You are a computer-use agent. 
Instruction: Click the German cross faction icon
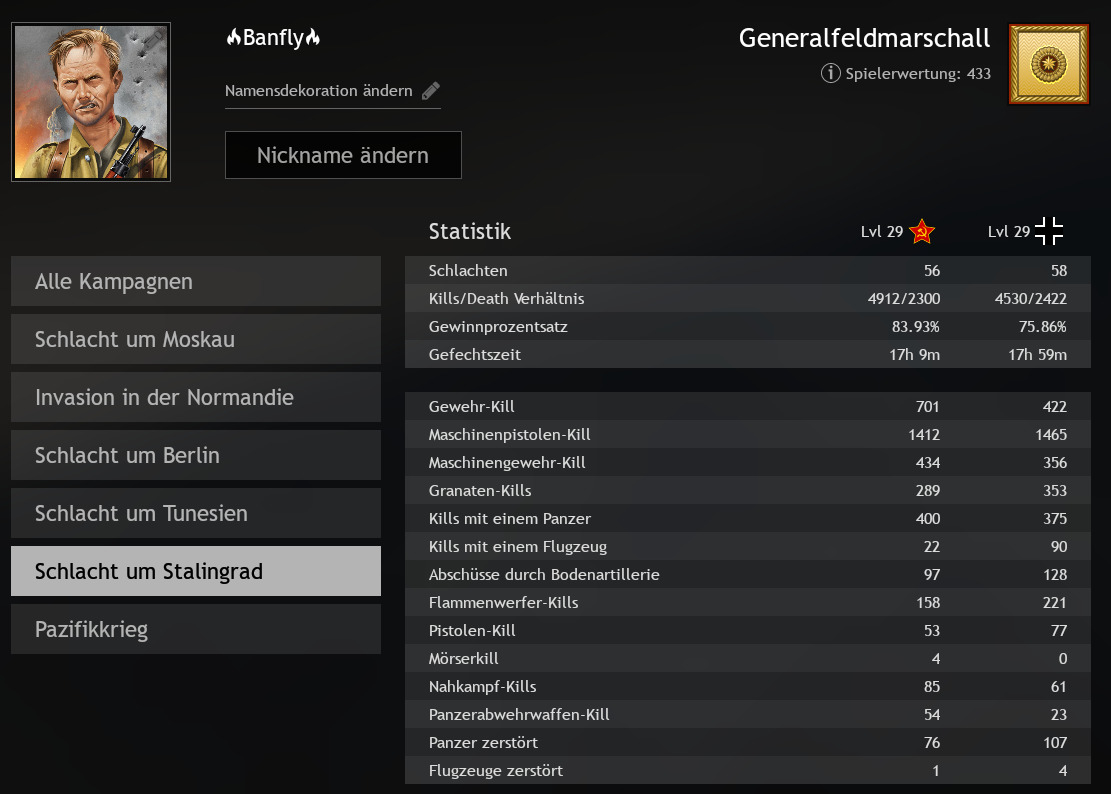1049,232
